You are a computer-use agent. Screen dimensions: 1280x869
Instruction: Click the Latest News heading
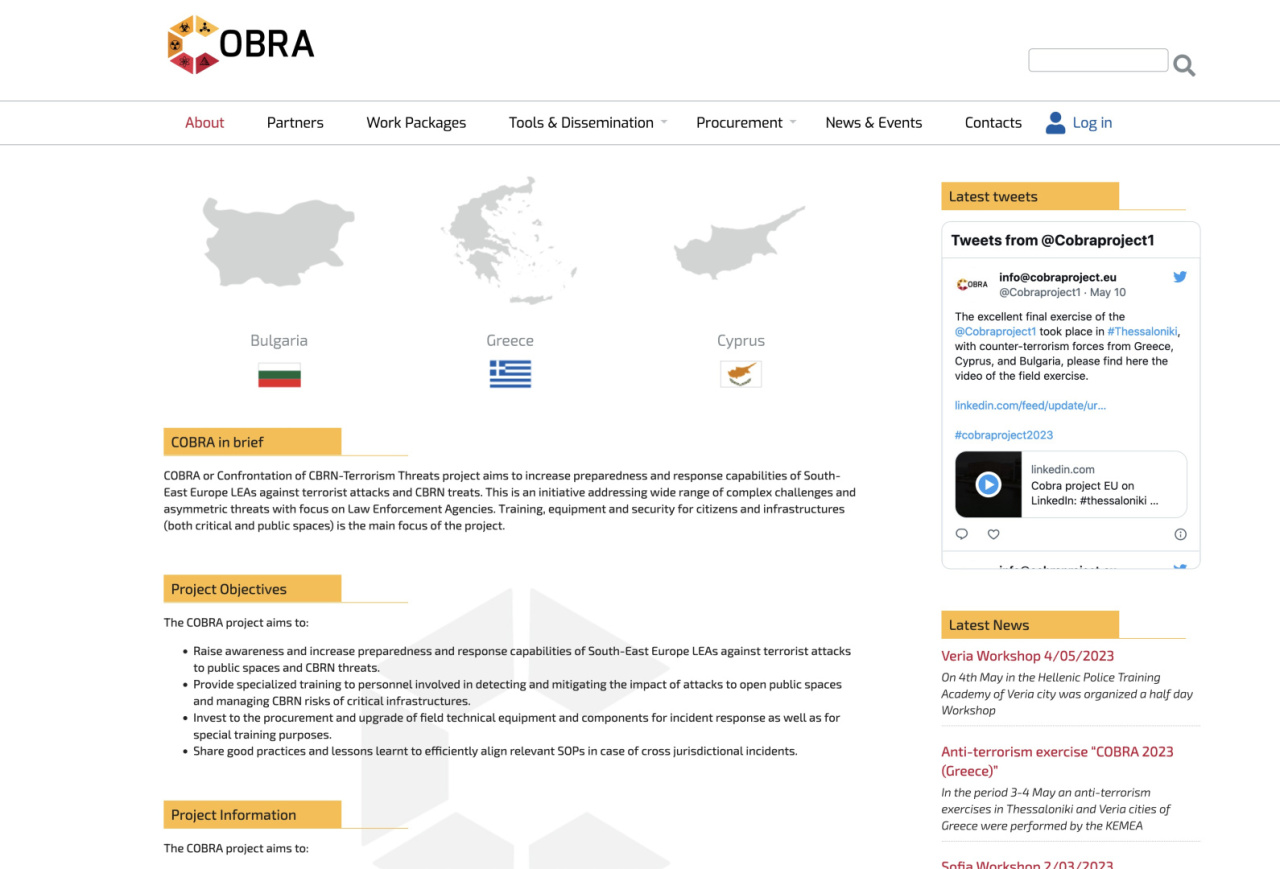pyautogui.click(x=1030, y=625)
